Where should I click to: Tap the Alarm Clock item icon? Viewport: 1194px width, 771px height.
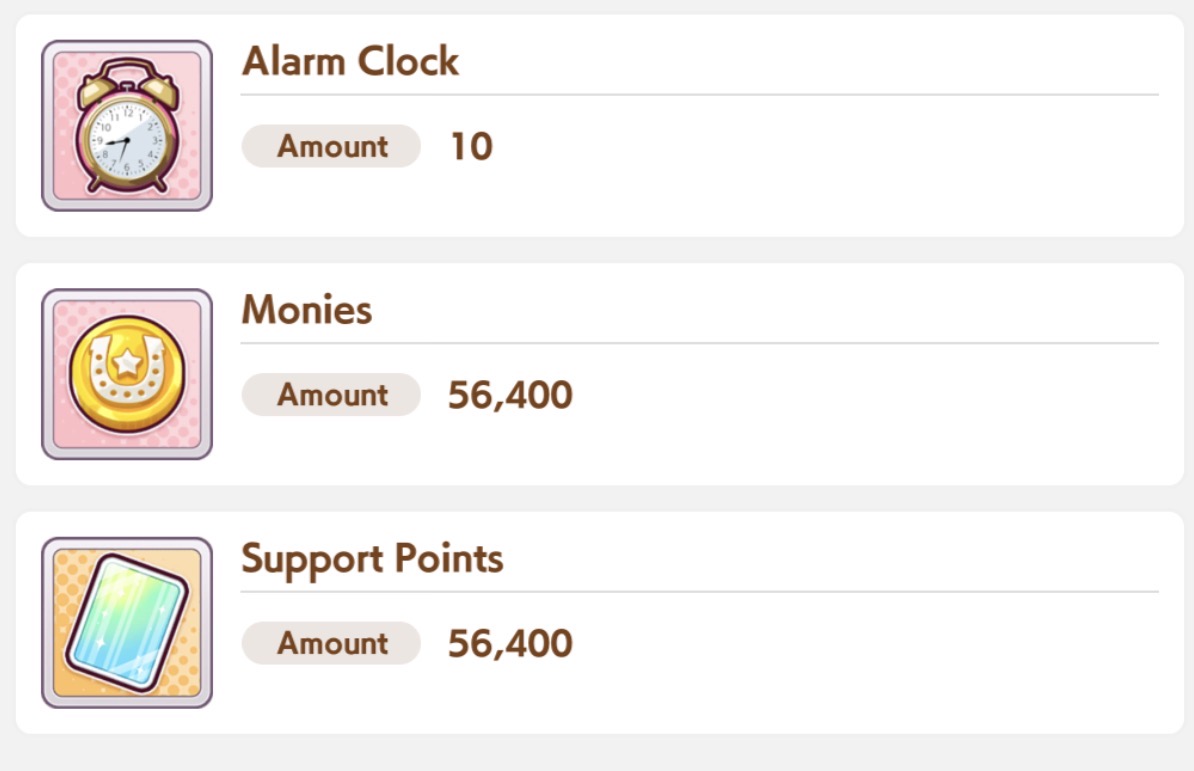pos(127,126)
